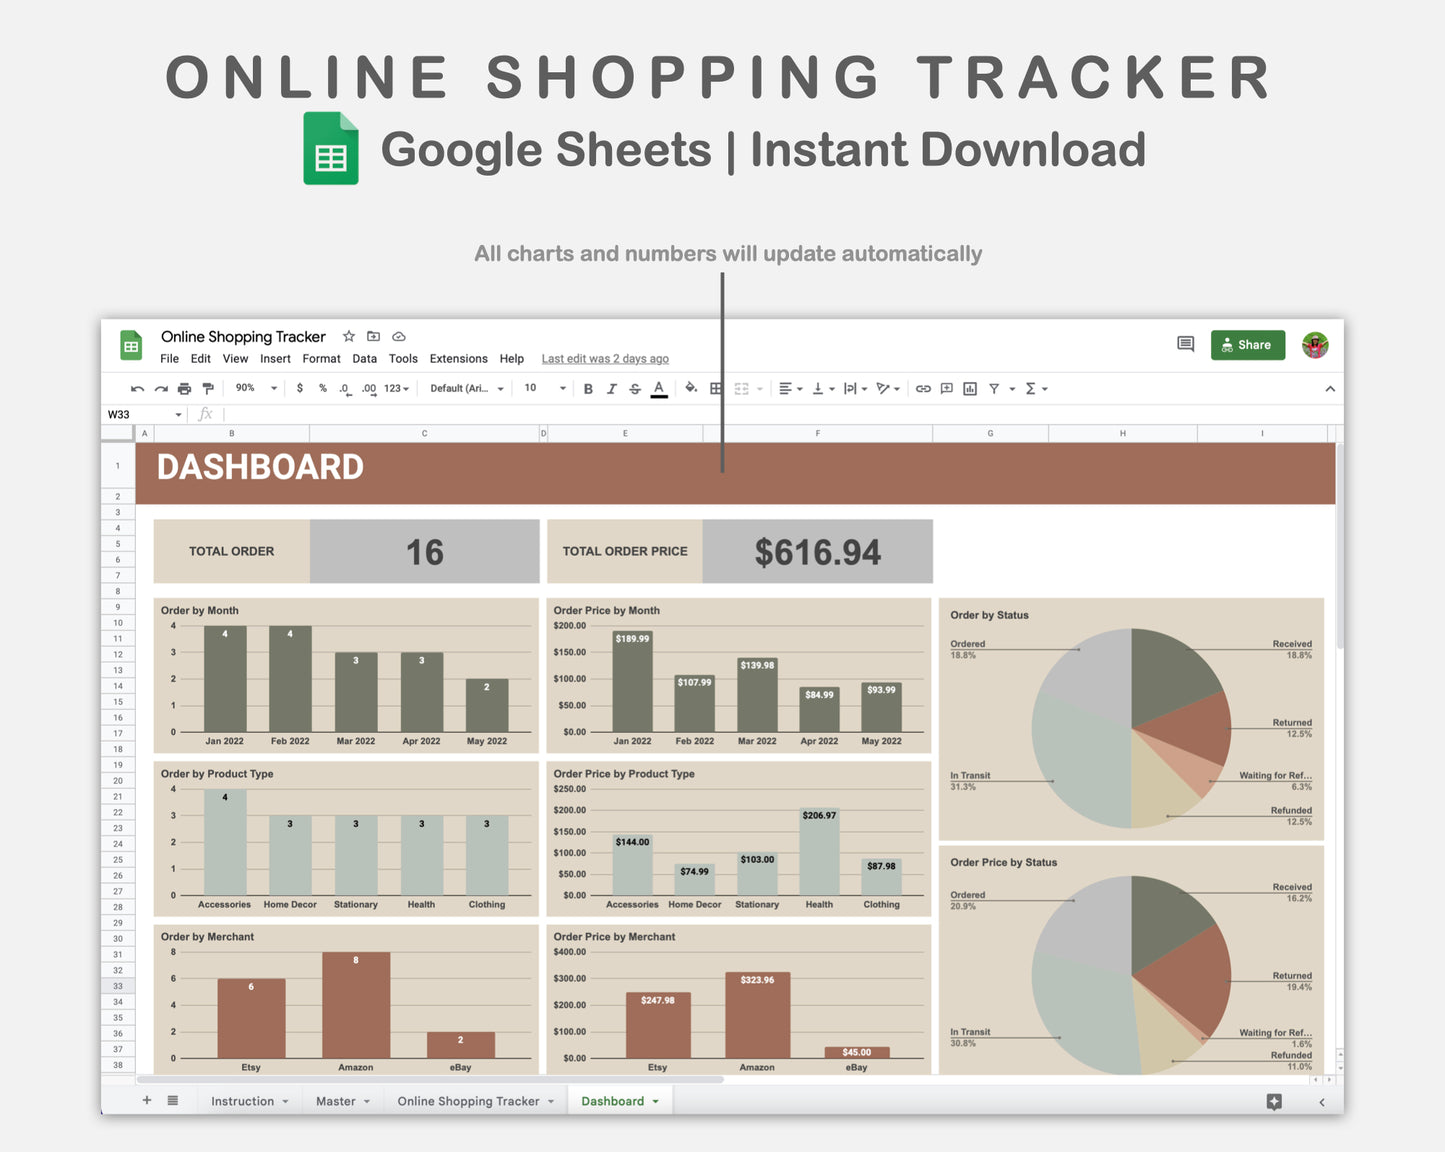Select the Print icon in the toolbar
1445x1152 pixels.
tap(184, 388)
